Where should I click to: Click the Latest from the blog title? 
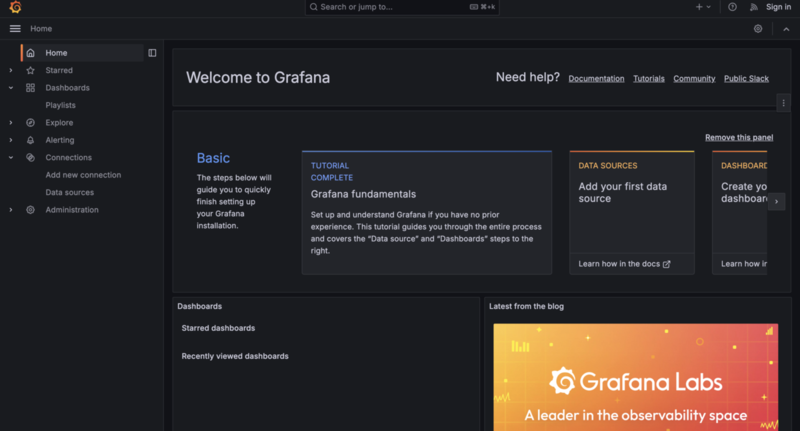click(x=526, y=306)
